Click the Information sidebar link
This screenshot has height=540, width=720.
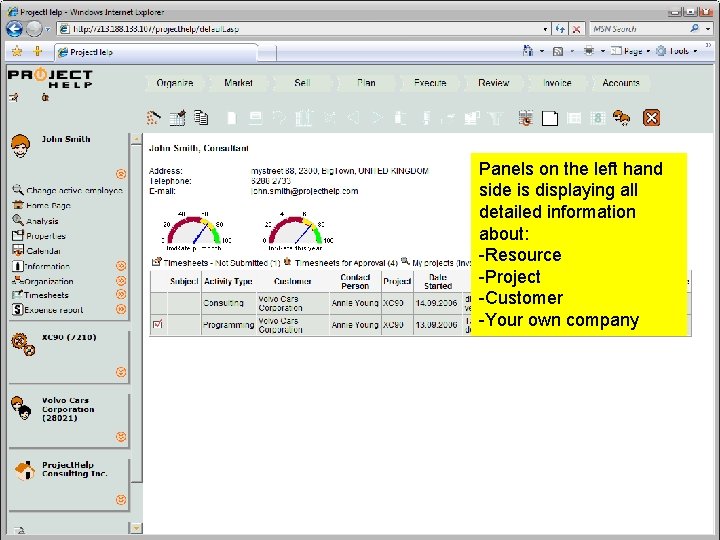coord(47,266)
